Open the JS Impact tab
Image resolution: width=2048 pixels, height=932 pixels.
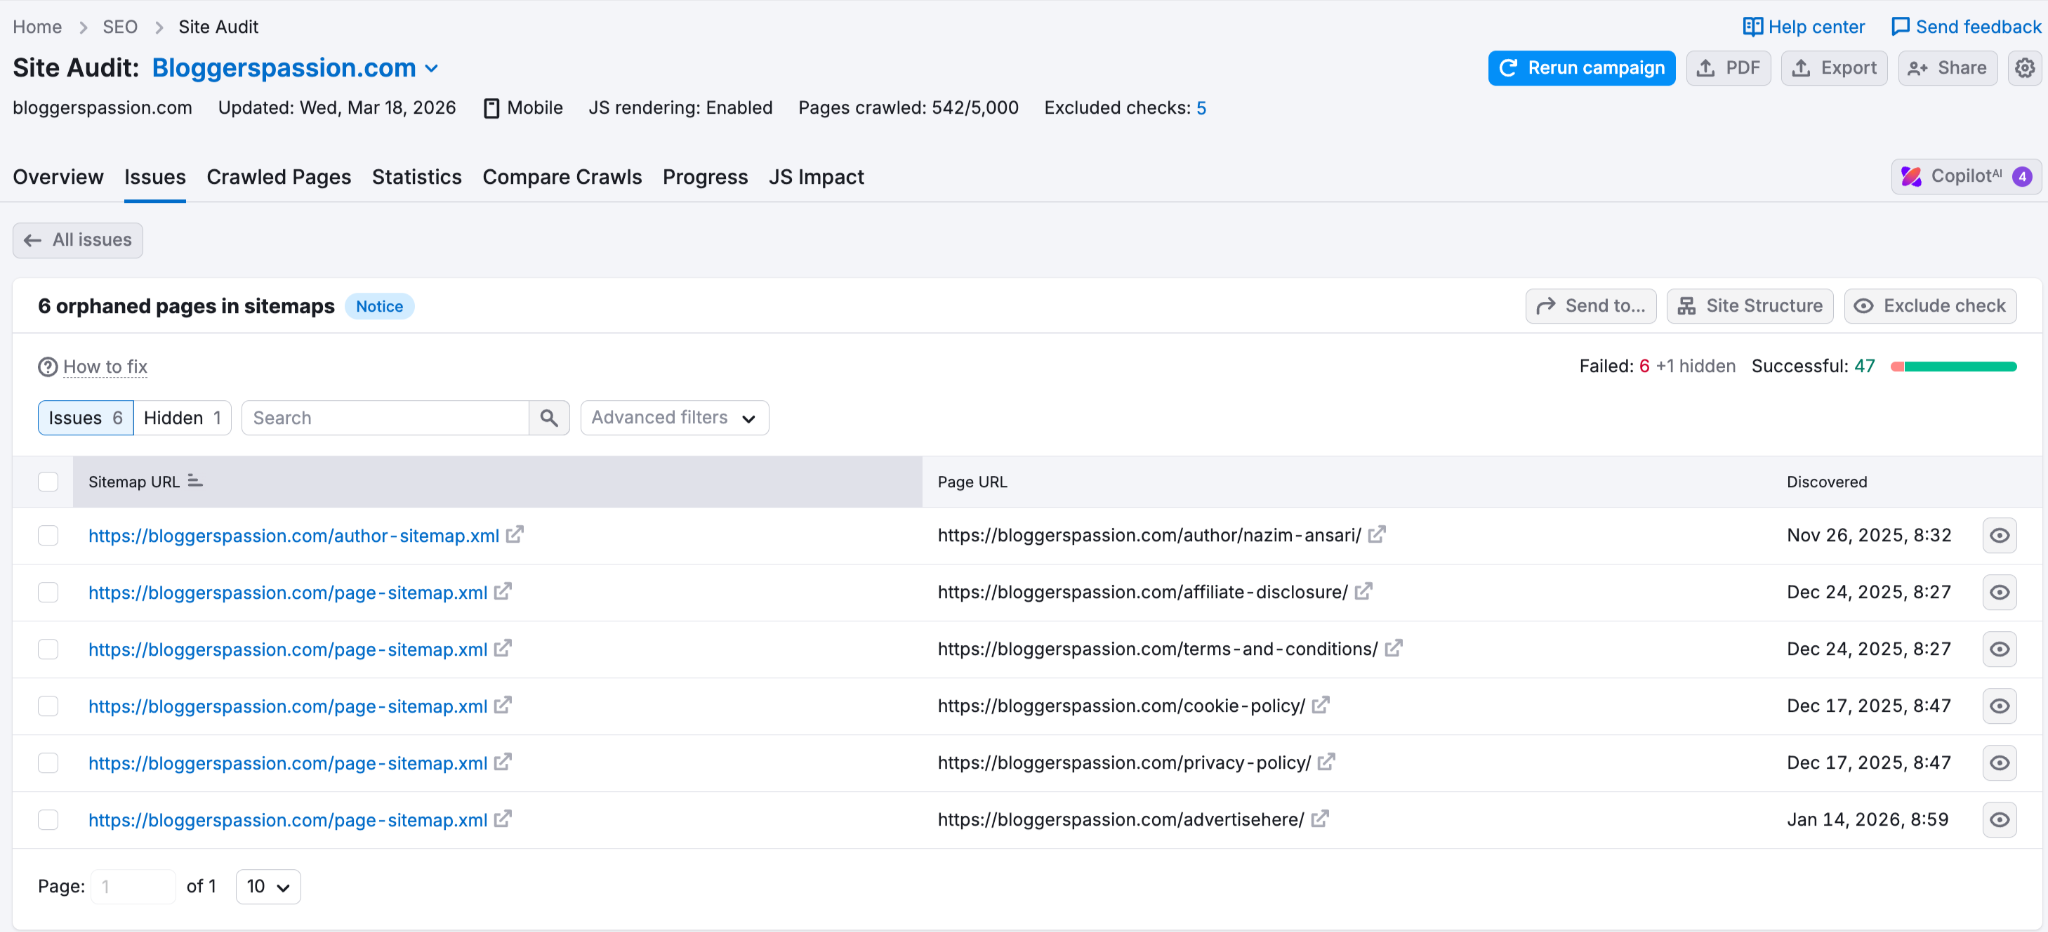coord(816,177)
